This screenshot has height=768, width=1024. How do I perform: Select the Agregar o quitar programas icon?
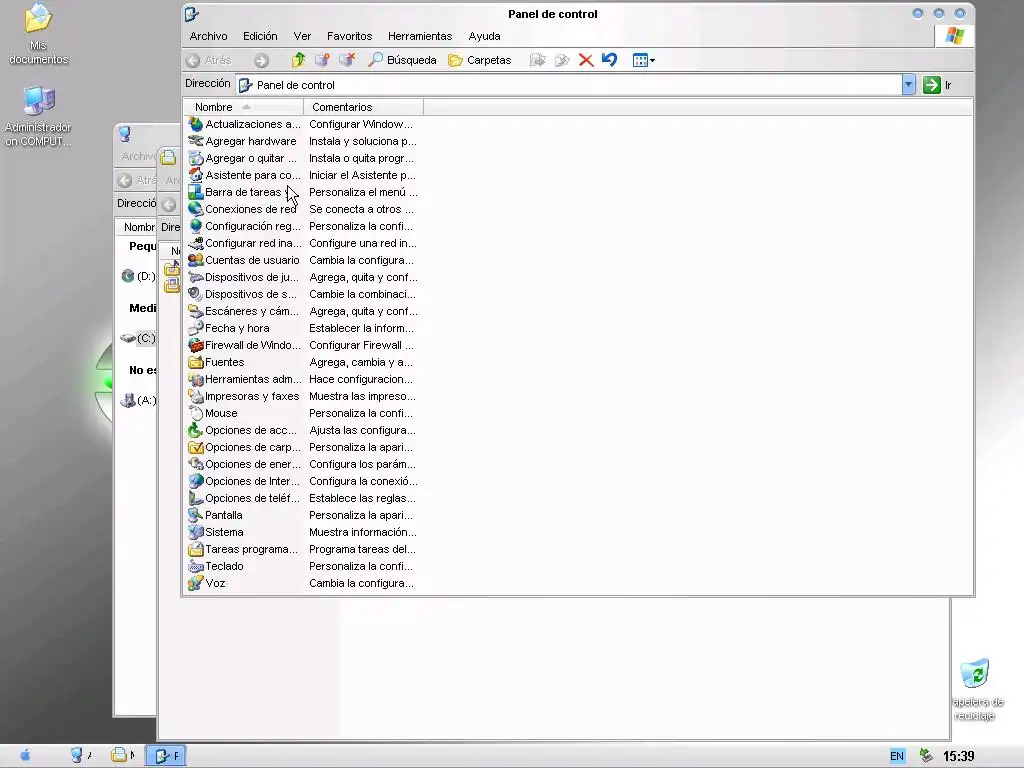196,158
